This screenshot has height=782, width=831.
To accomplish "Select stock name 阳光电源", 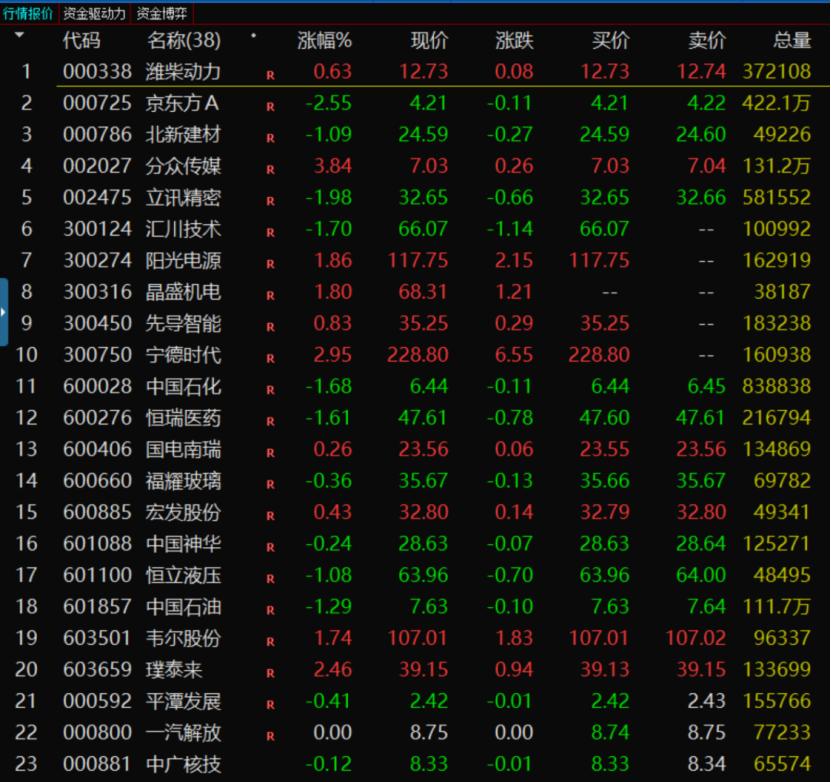I will click(183, 260).
